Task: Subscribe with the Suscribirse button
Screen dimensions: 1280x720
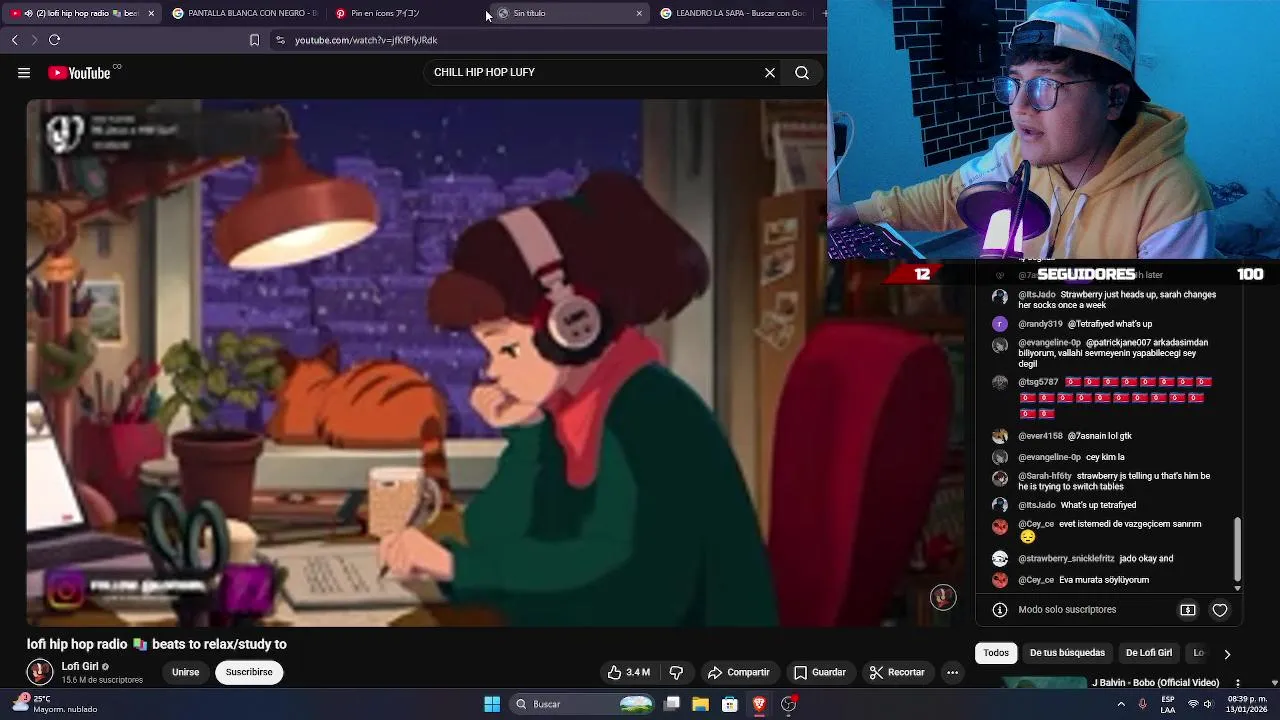Action: 249,672
